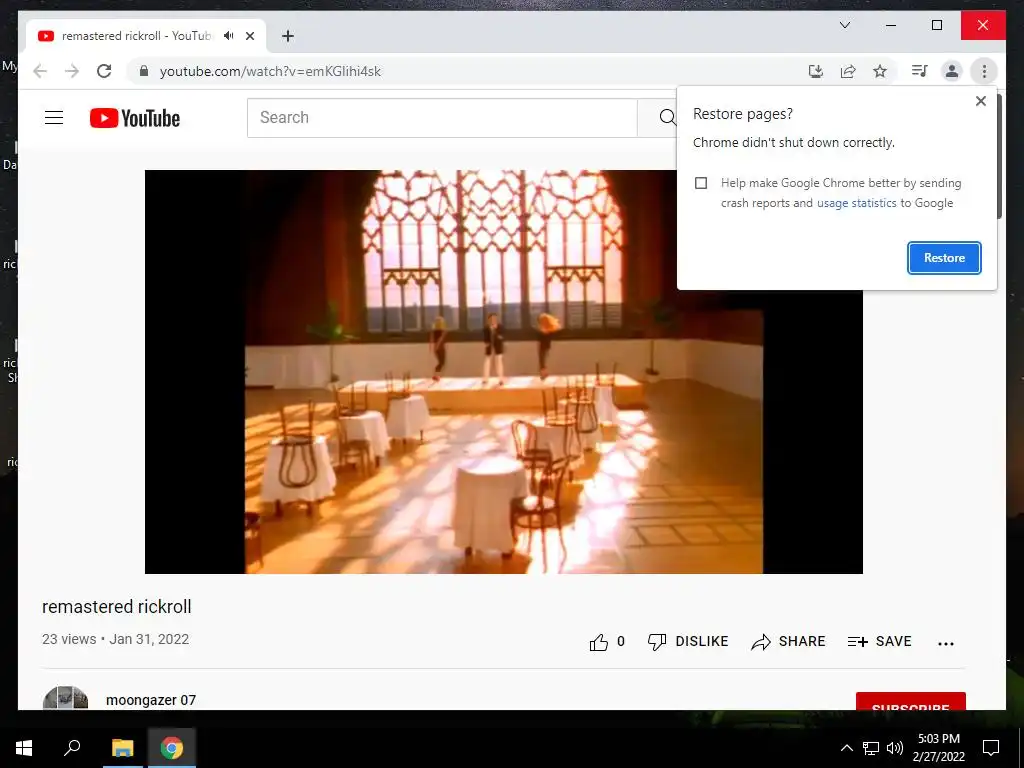
Task: Open Chrome profile avatar menu
Action: click(x=952, y=71)
